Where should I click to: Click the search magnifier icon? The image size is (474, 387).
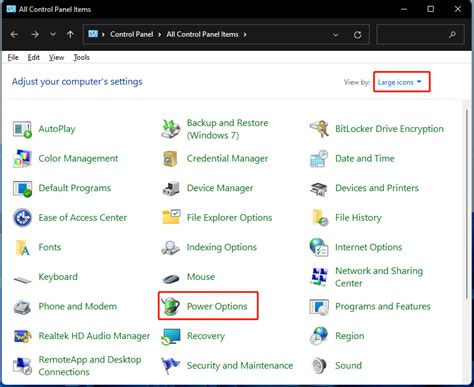pos(452,35)
